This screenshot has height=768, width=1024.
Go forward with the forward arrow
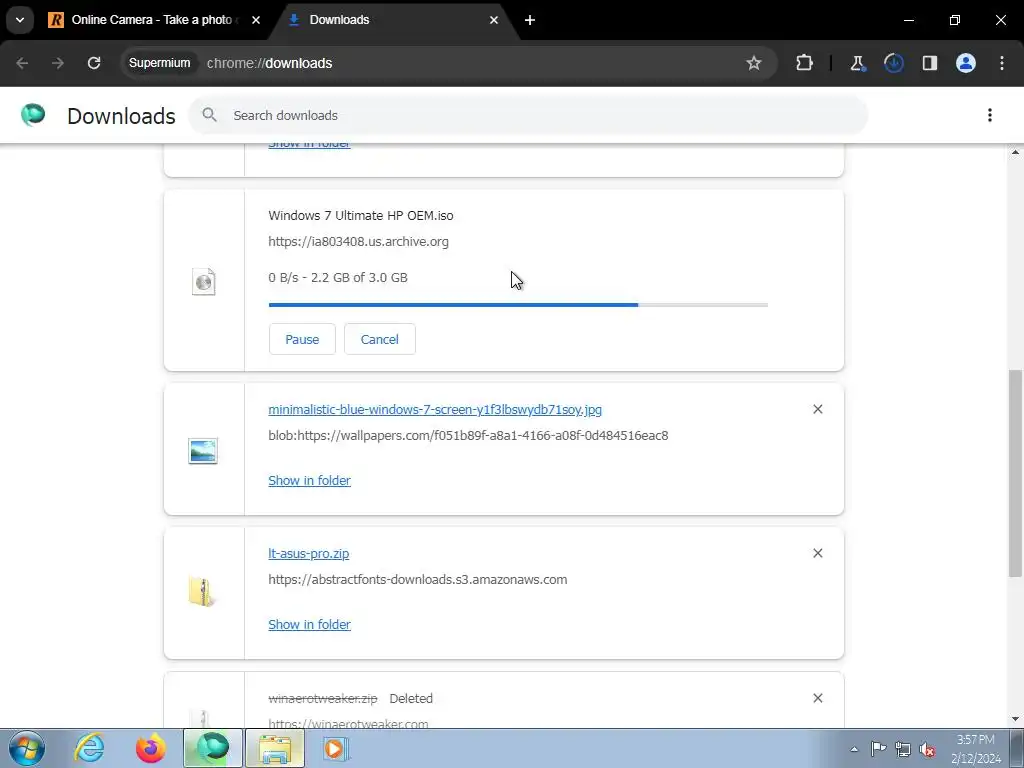58,63
